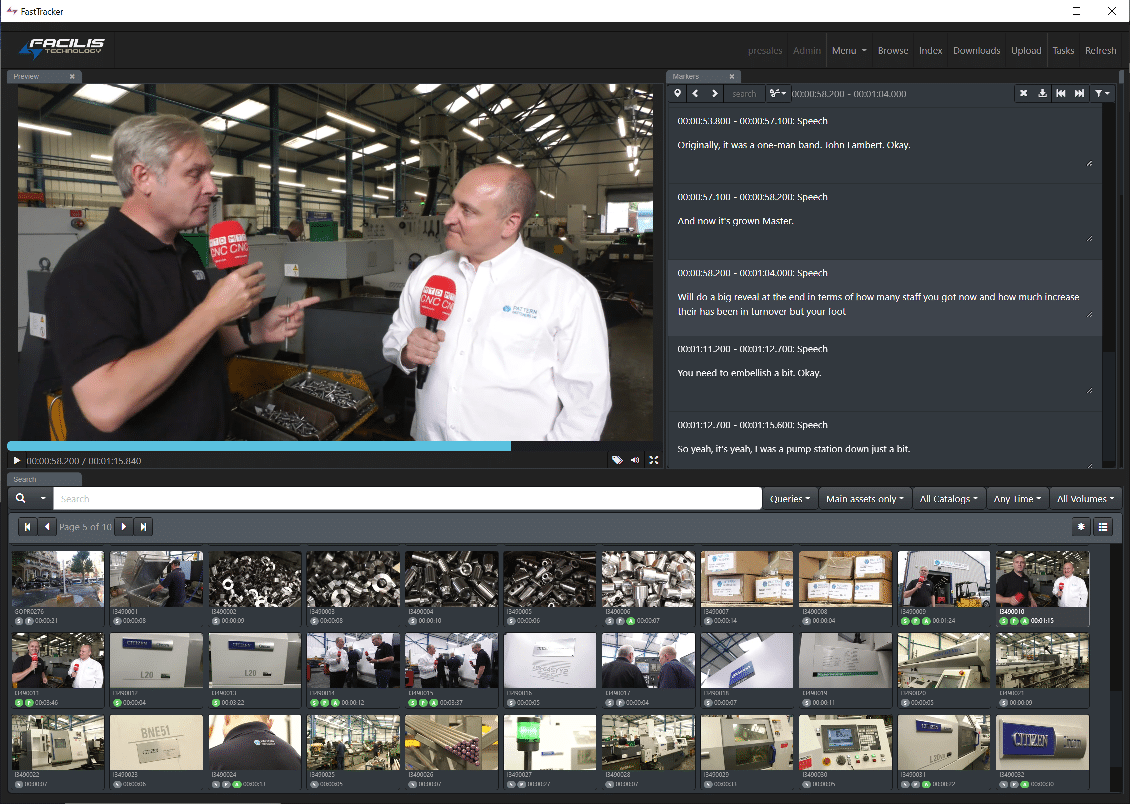Image resolution: width=1130 pixels, height=804 pixels.
Task: Toggle thumbnail grid view mode
Action: click(x=1081, y=527)
